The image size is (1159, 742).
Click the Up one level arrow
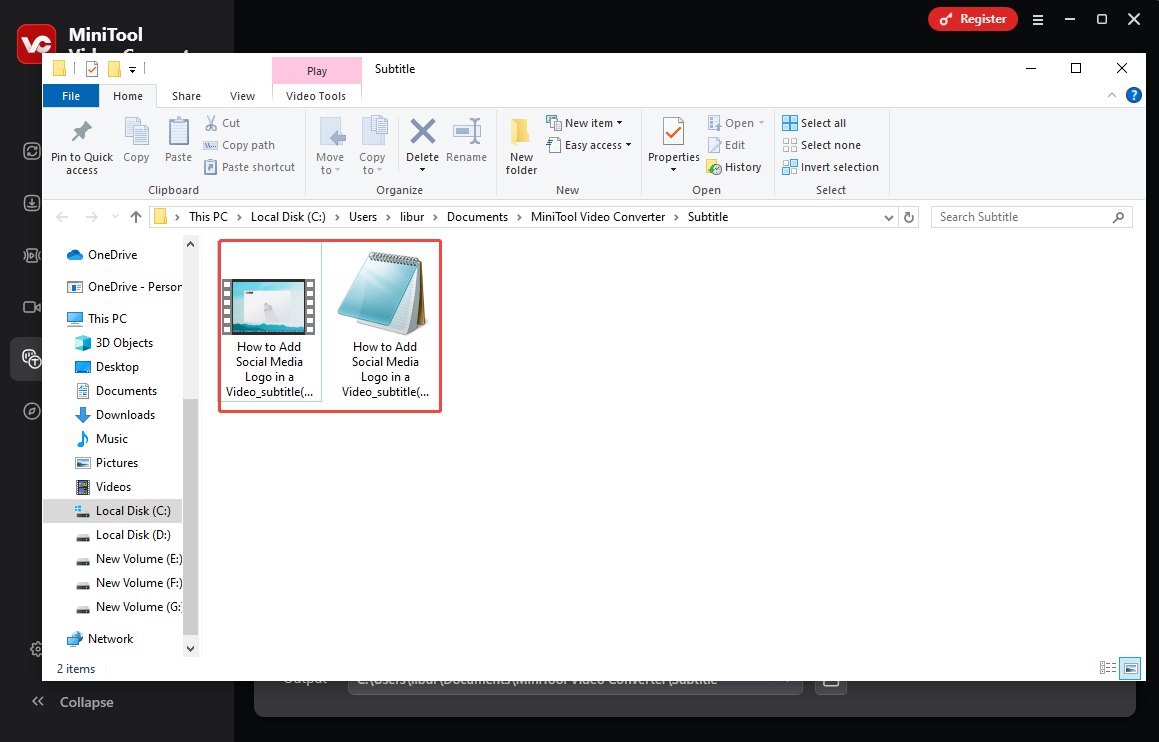[x=135, y=217]
